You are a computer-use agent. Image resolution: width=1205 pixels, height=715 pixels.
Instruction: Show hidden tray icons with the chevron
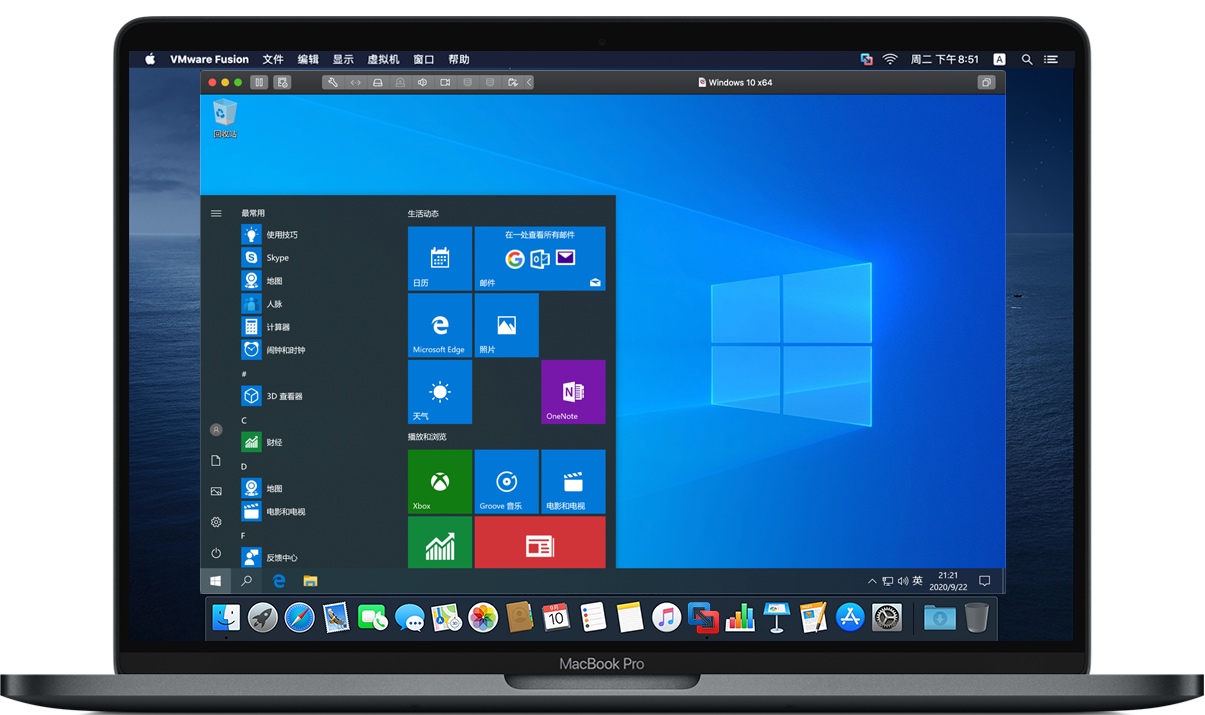coord(873,581)
